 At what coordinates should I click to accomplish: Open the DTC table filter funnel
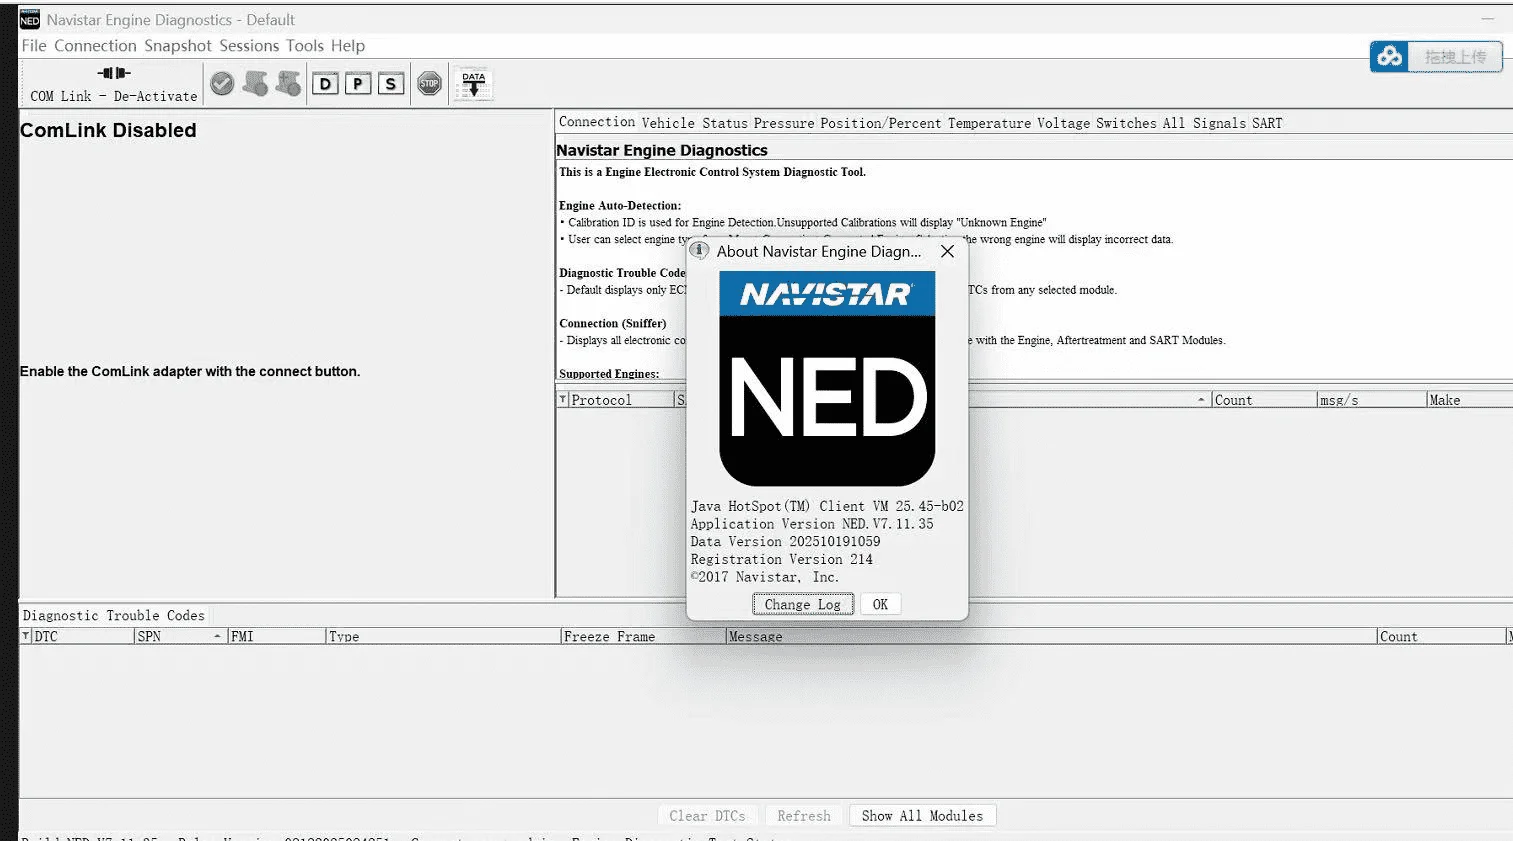point(26,636)
